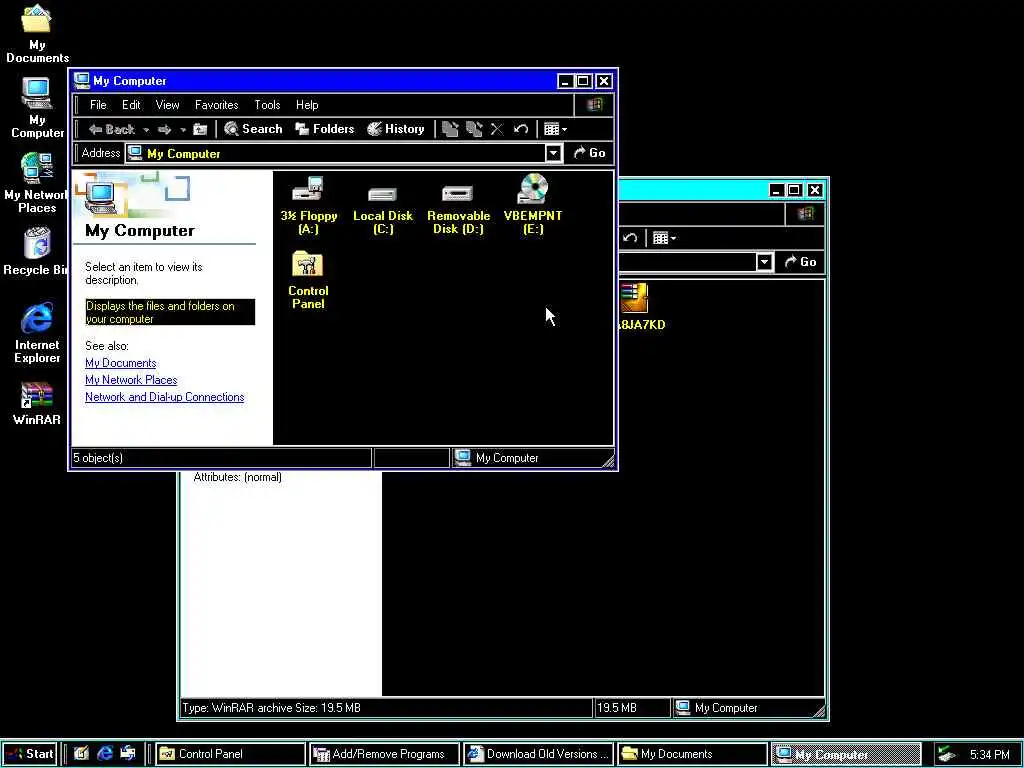Open the Edit menu
Screen dimensions: 1024x768
131,104
